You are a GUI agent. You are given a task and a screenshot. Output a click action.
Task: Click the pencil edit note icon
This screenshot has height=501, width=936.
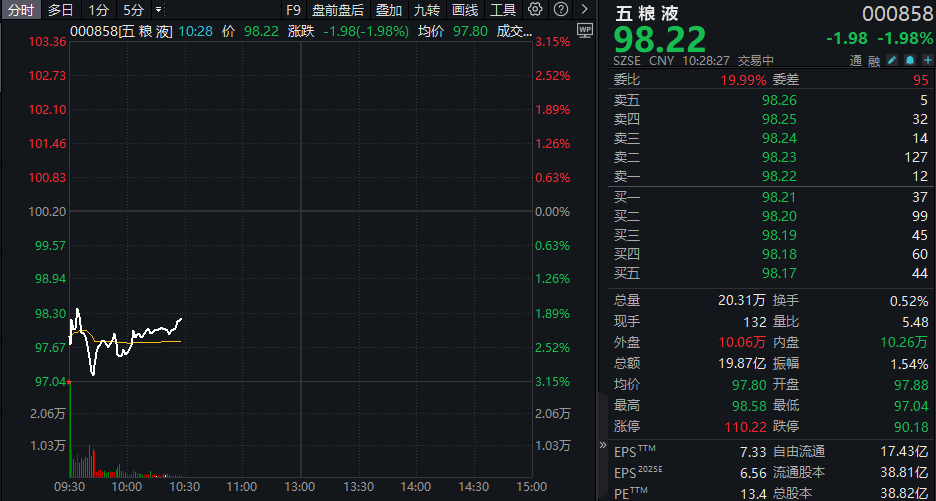click(884, 61)
